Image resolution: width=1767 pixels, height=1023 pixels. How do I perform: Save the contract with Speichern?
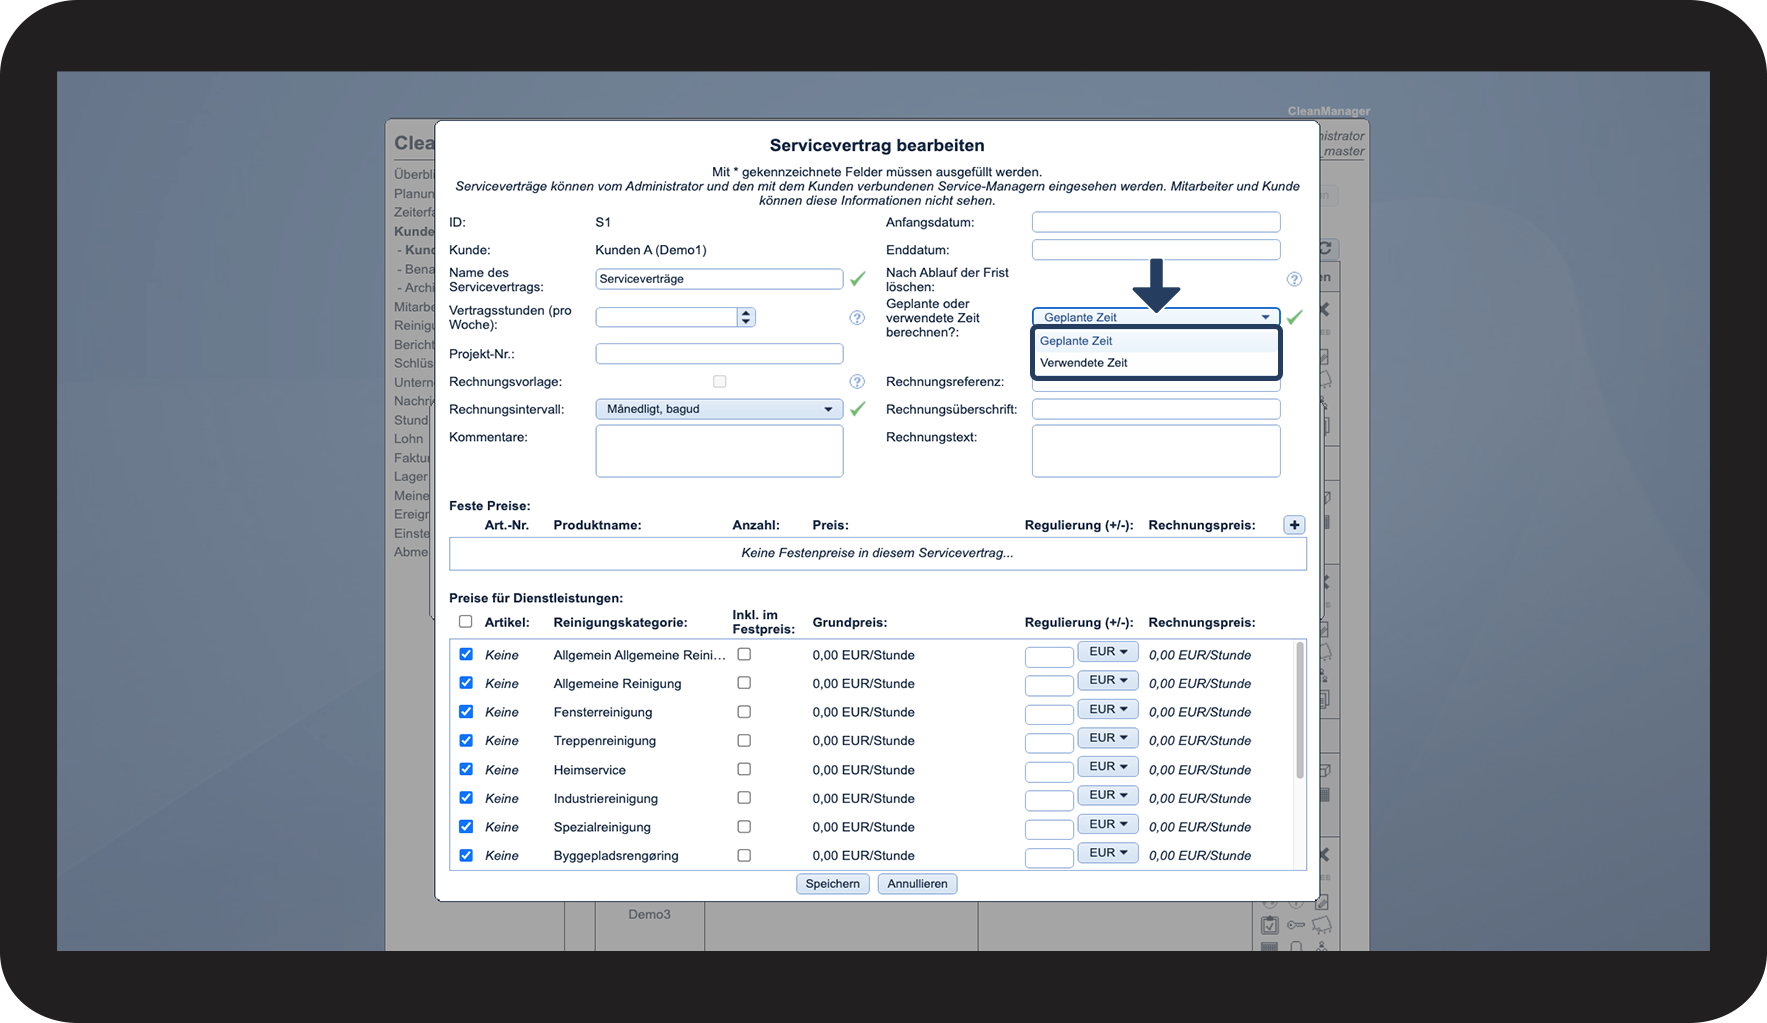[x=833, y=884]
